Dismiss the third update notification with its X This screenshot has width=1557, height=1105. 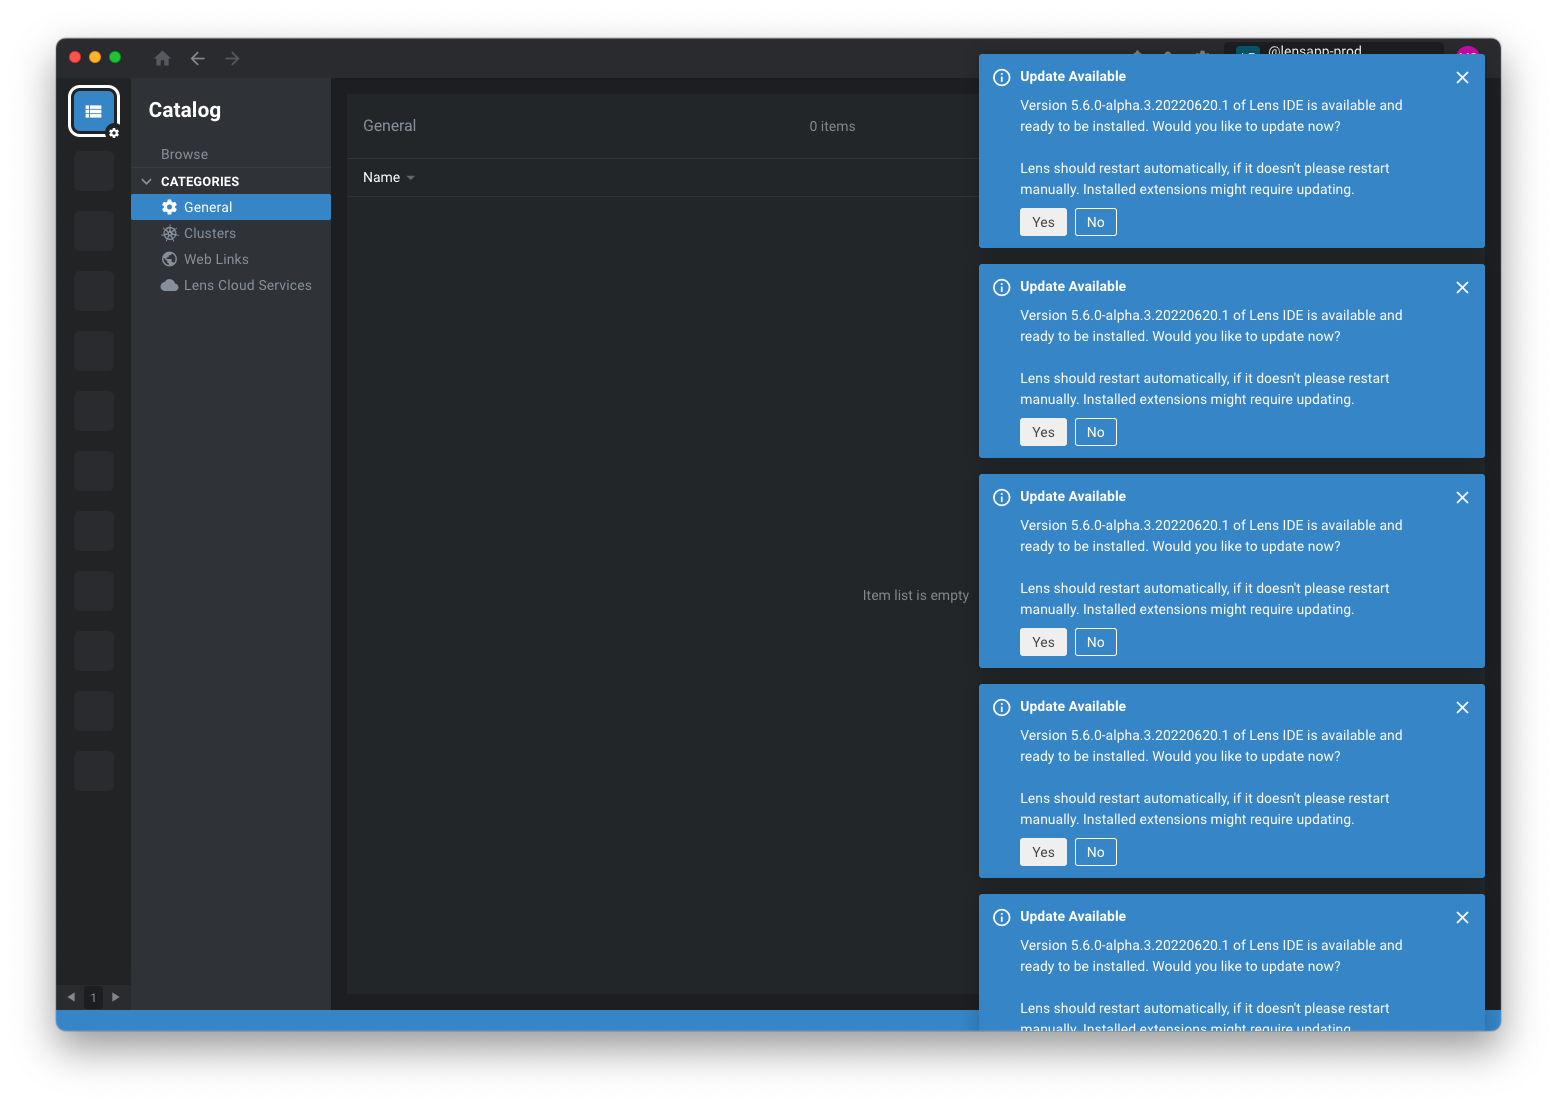click(x=1462, y=497)
